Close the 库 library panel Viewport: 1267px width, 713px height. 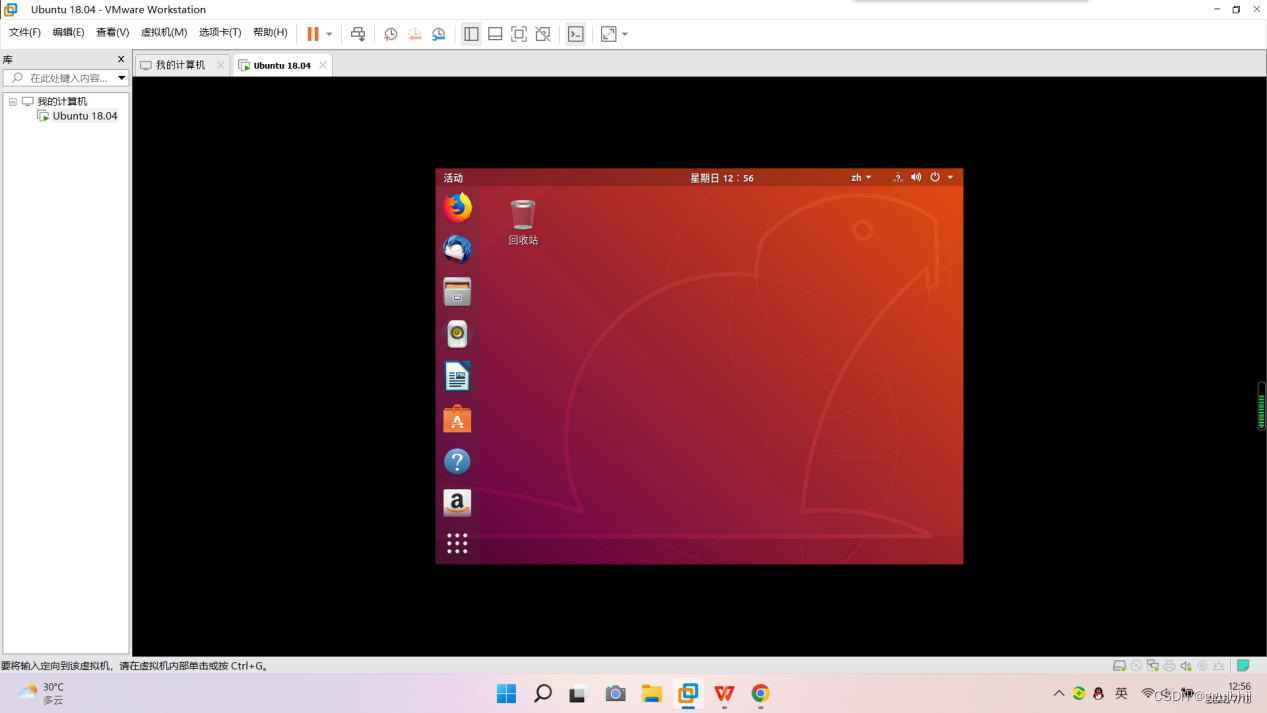121,59
